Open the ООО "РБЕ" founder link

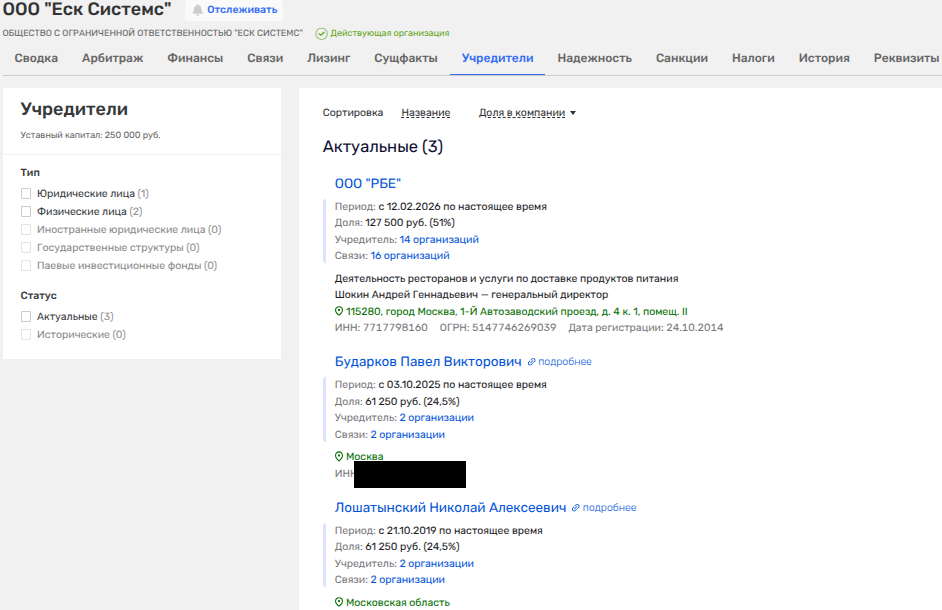pyautogui.click(x=367, y=183)
